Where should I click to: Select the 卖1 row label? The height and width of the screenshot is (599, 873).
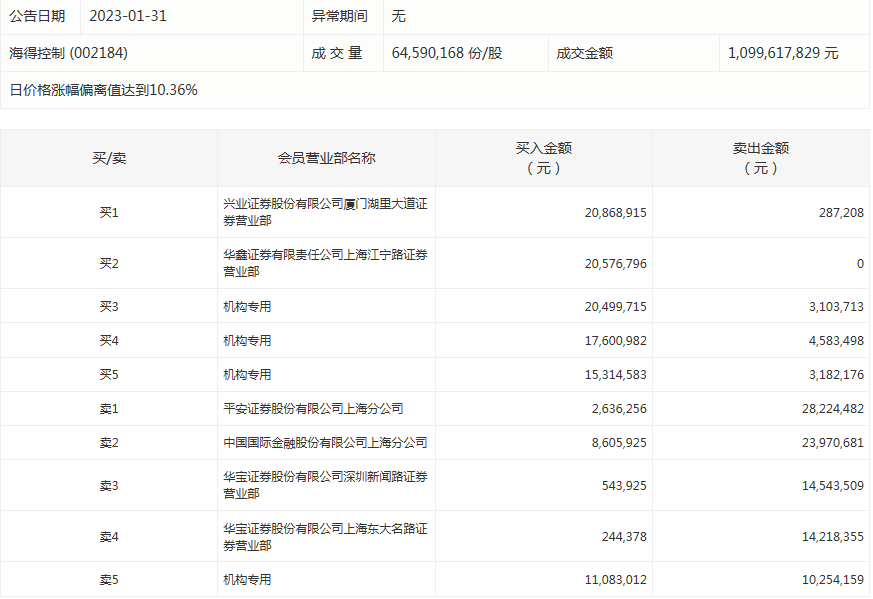(109, 409)
